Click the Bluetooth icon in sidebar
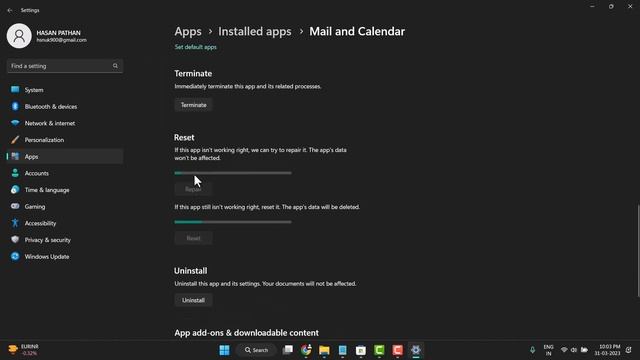Image resolution: width=640 pixels, height=360 pixels. (15, 107)
